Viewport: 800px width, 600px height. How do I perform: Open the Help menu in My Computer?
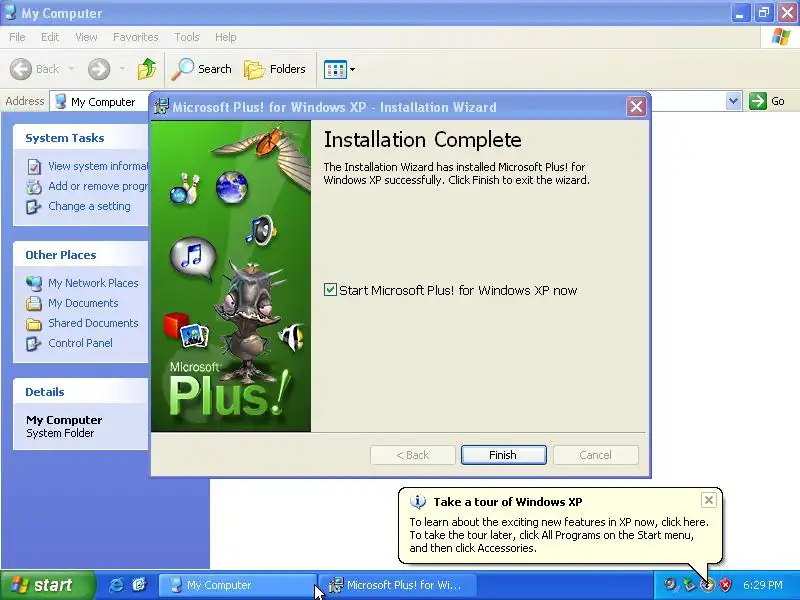pos(225,37)
